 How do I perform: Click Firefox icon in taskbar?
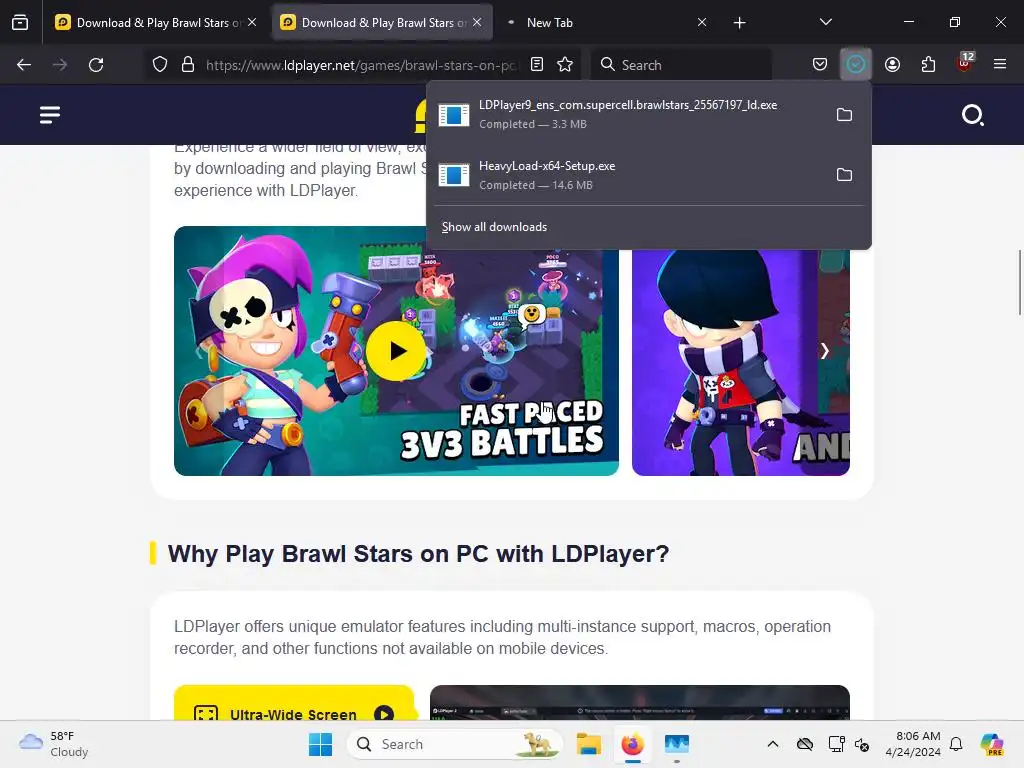coord(632,744)
